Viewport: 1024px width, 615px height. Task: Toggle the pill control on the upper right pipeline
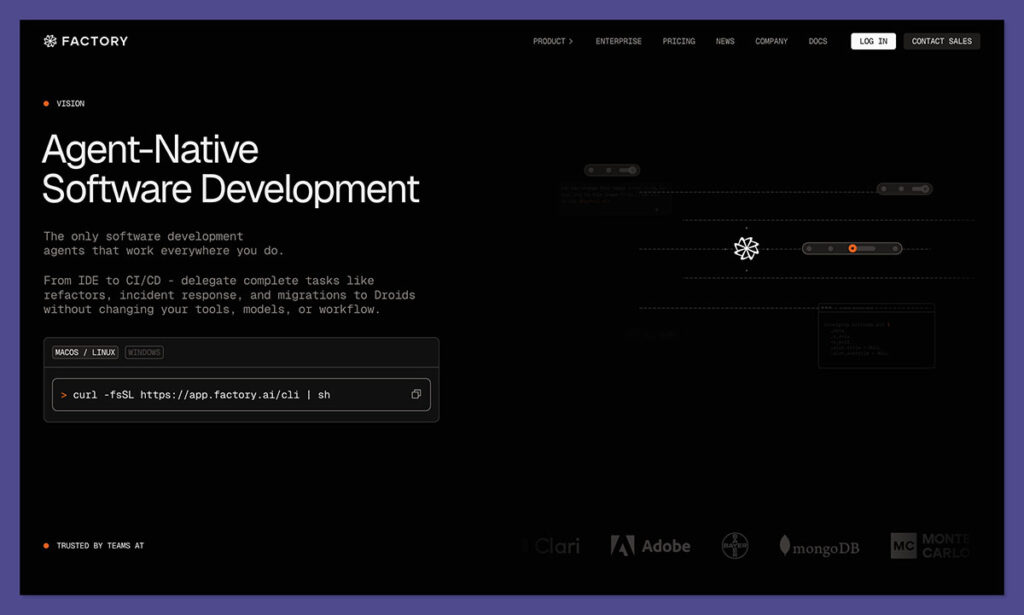[x=905, y=187]
